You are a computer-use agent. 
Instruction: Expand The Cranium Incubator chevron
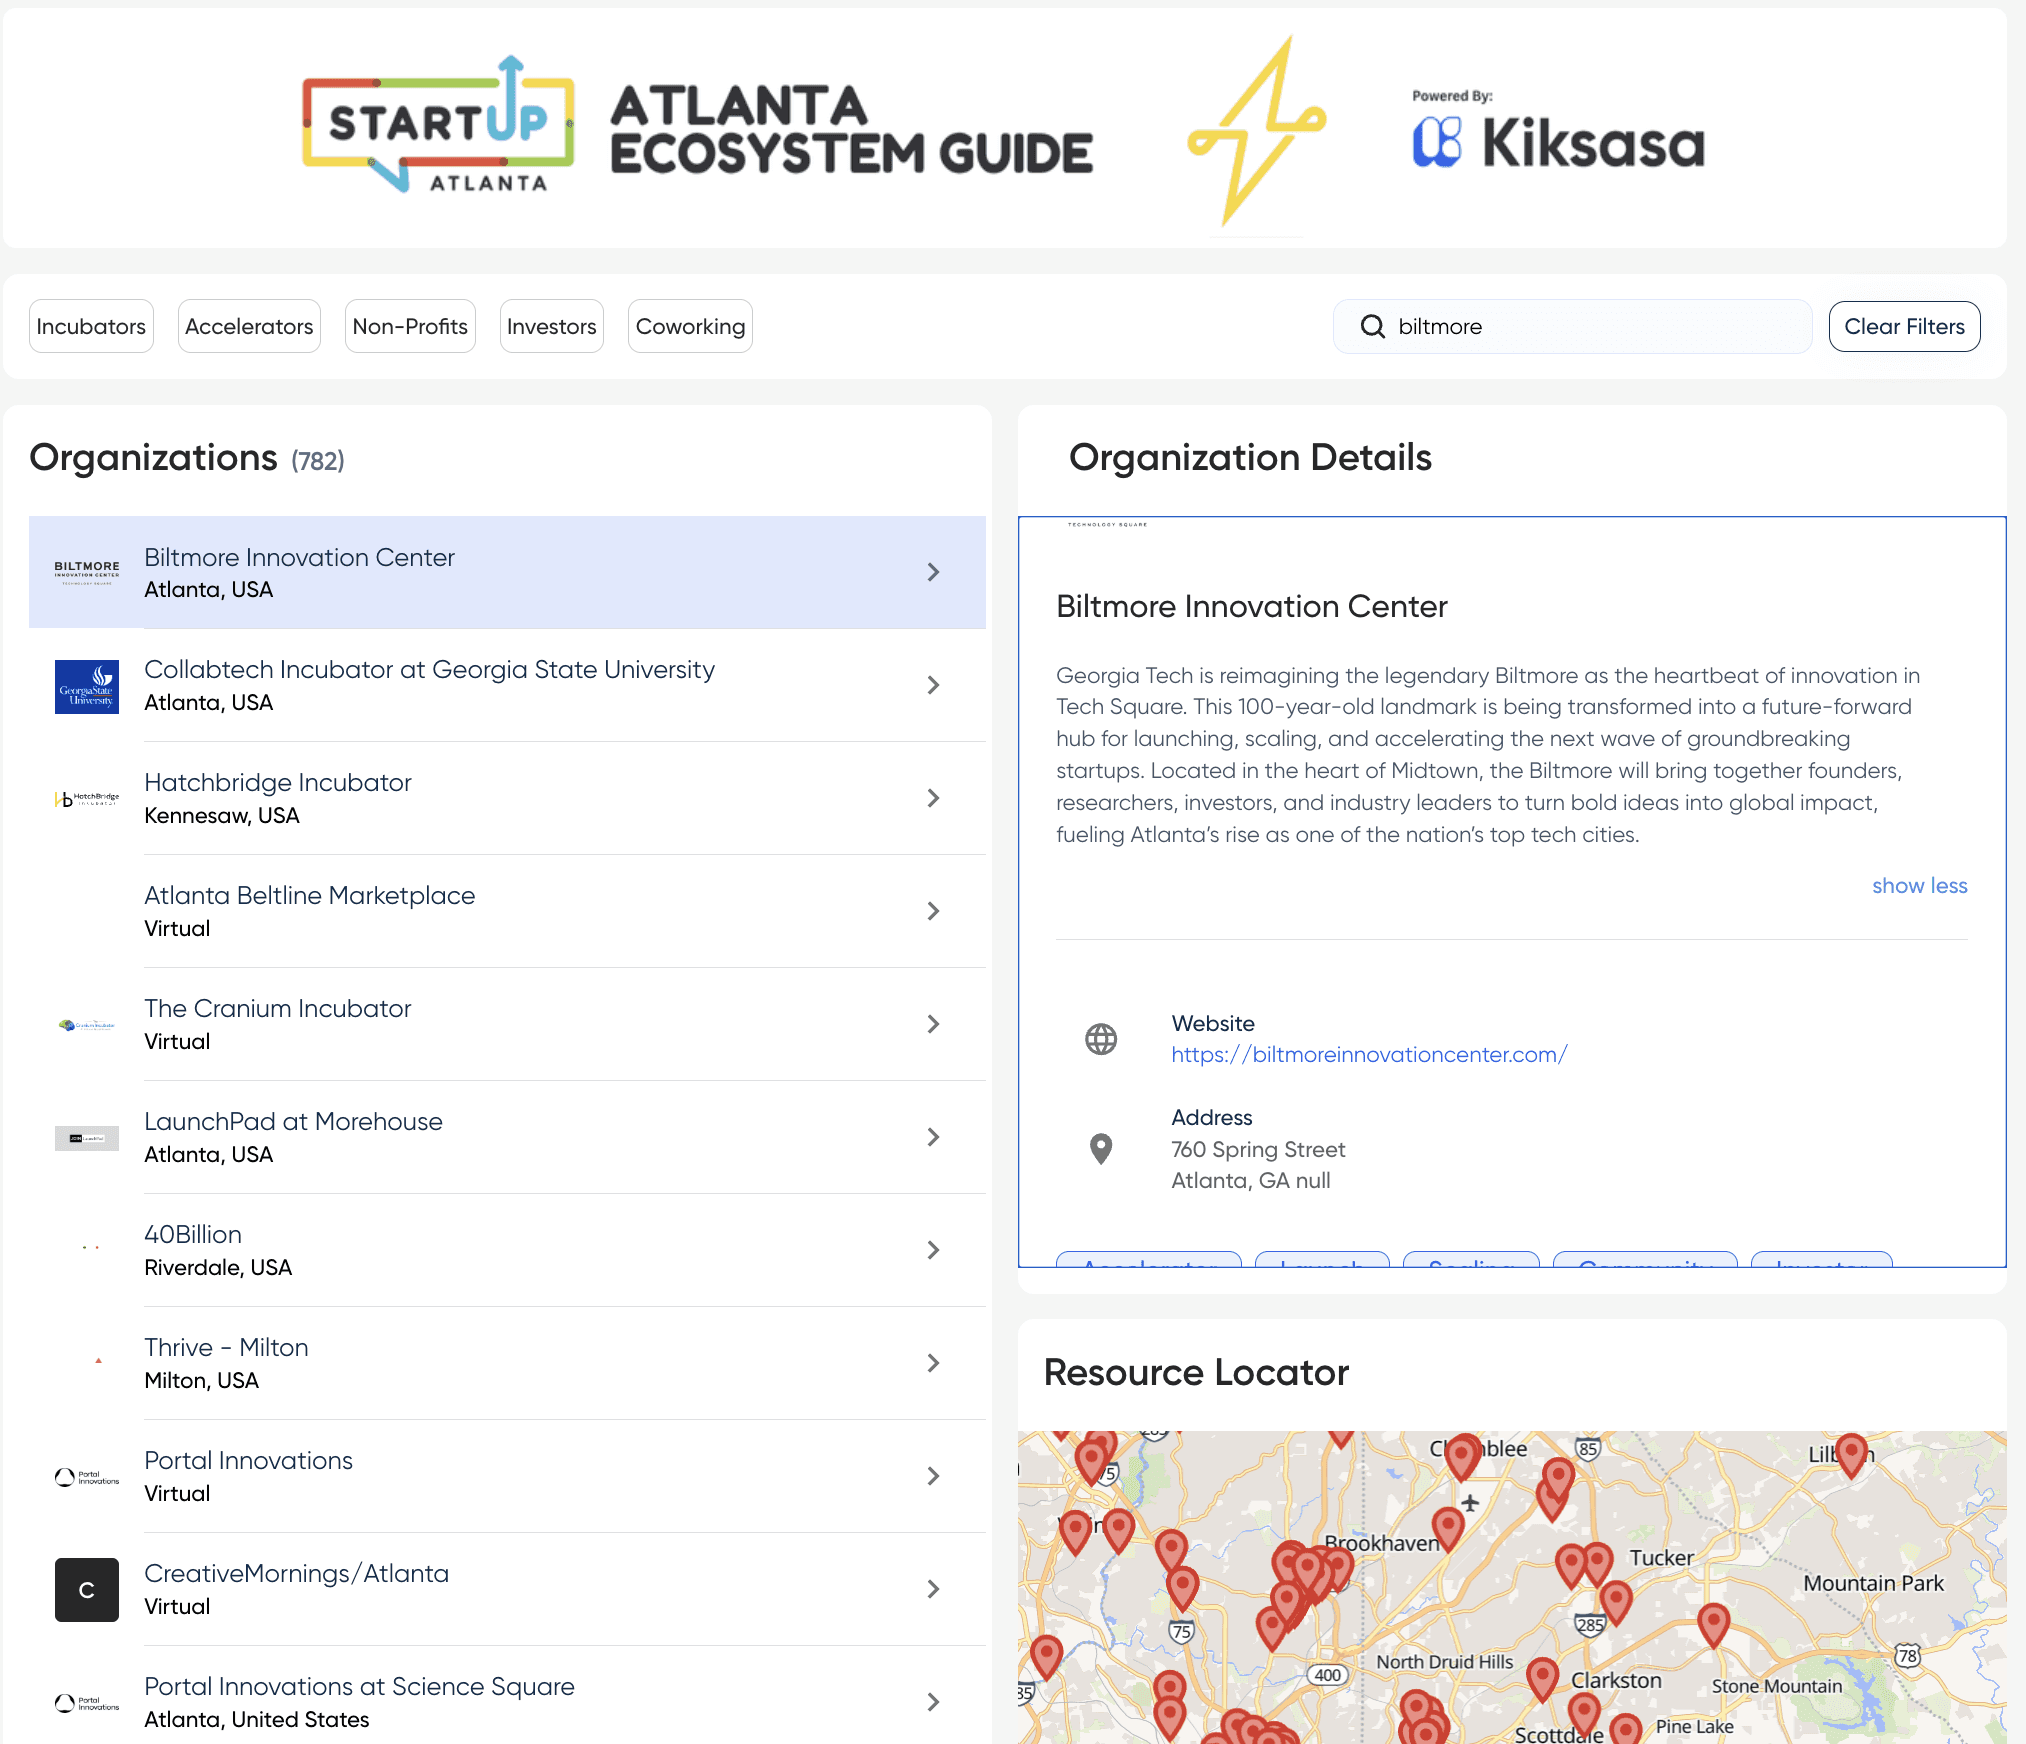click(x=932, y=1024)
